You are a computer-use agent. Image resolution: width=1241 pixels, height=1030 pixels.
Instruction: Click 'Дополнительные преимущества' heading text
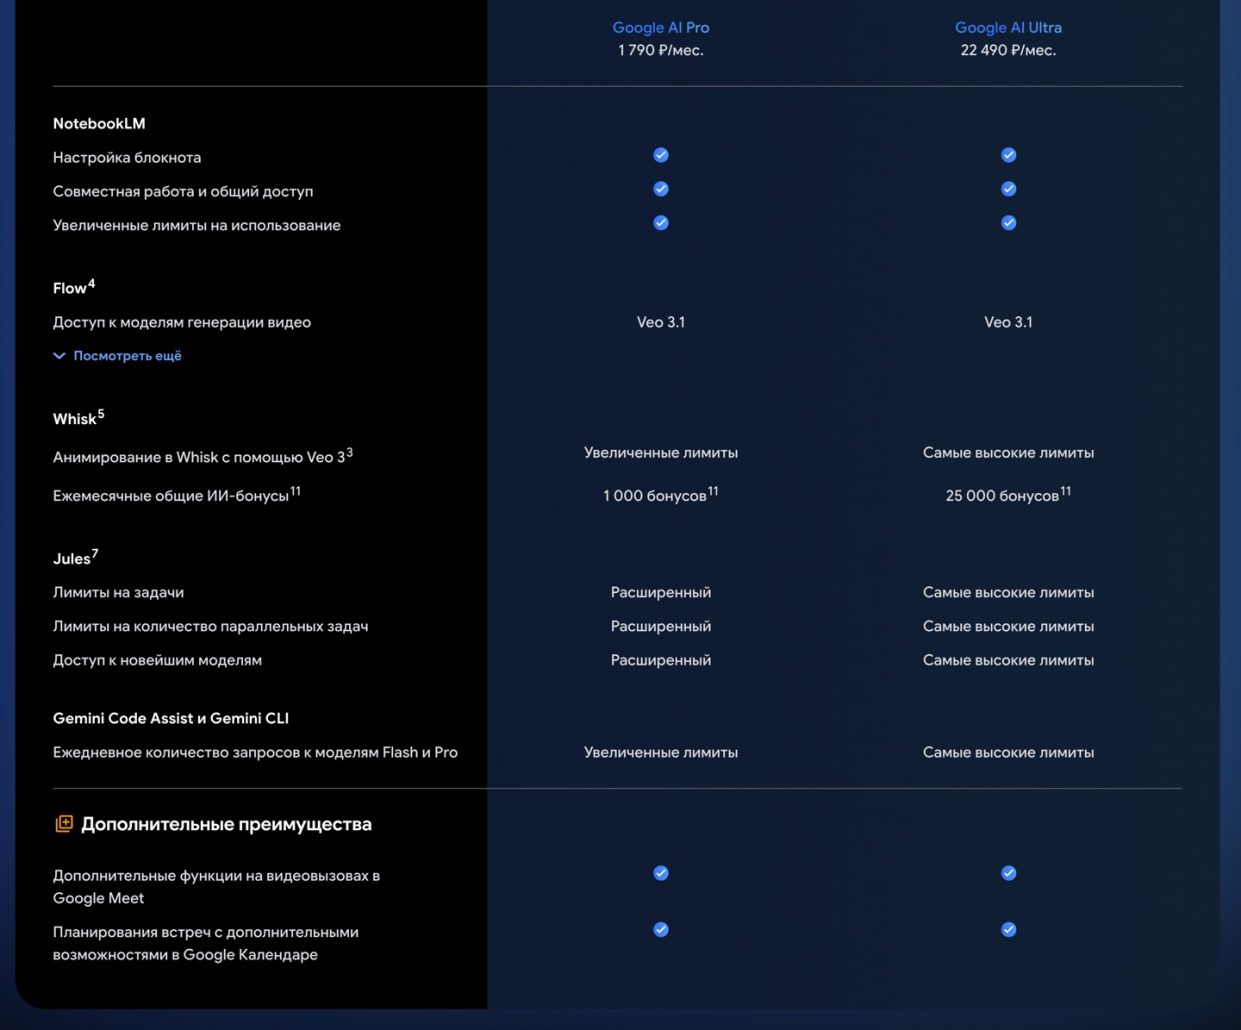pyautogui.click(x=226, y=824)
